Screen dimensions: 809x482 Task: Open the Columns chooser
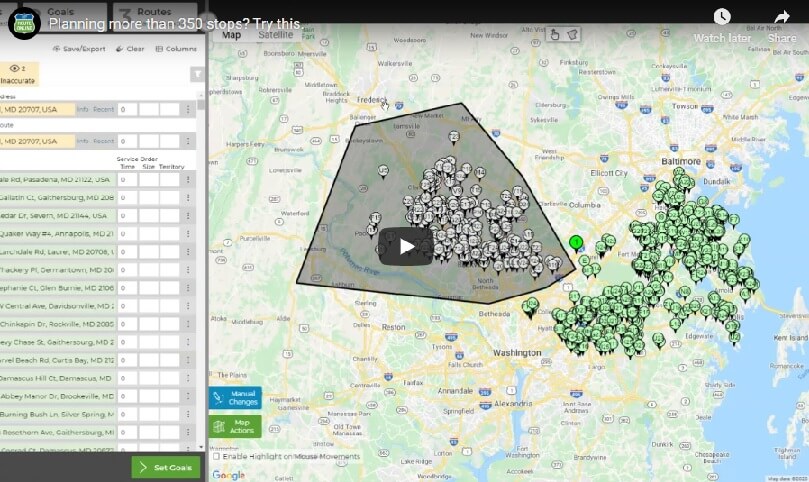176,49
